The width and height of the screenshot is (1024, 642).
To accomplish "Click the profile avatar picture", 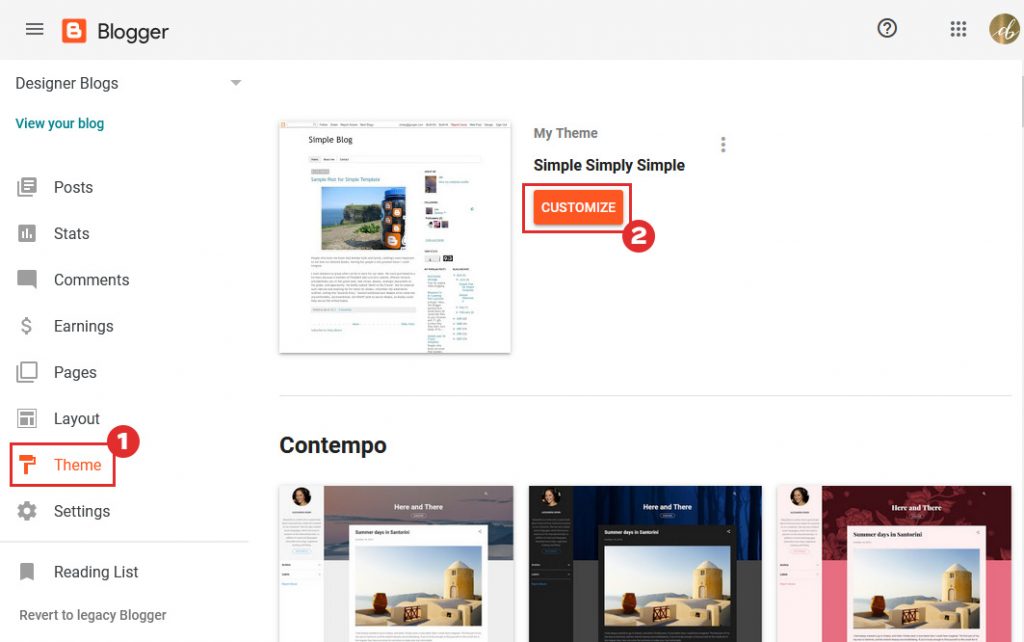I will coord(1003,28).
